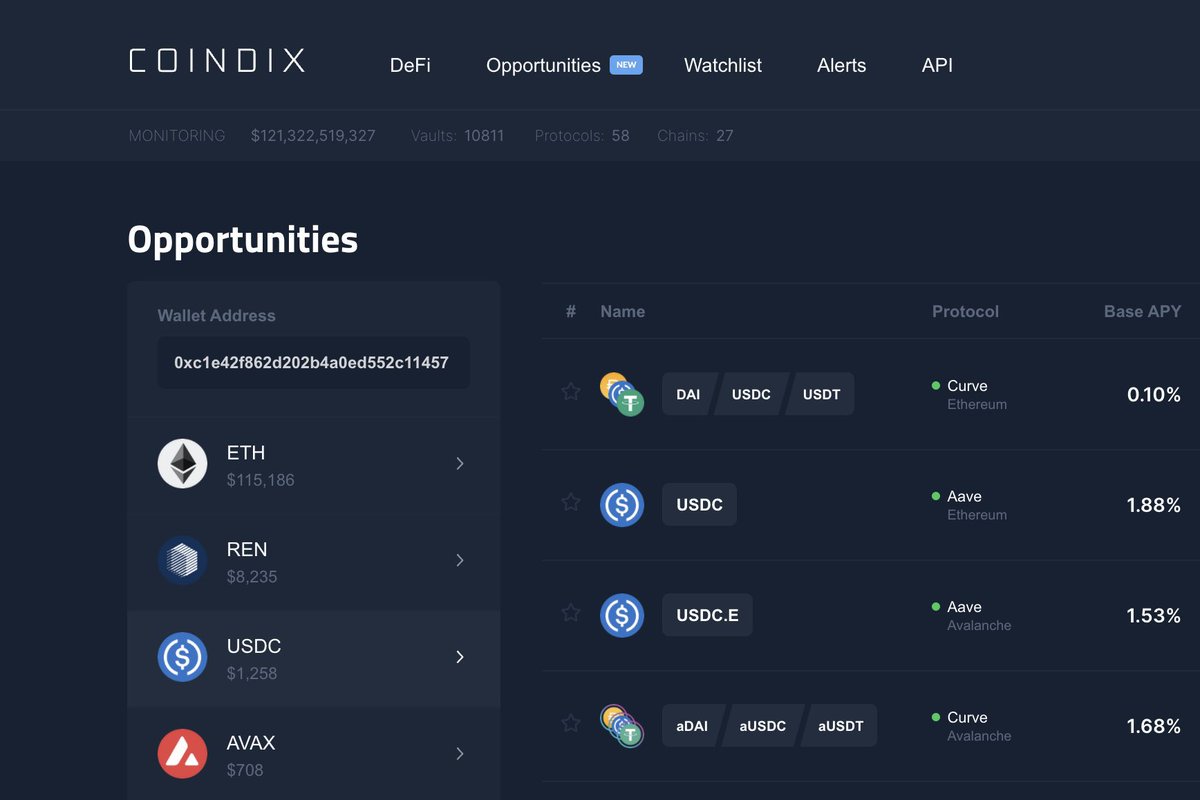Click the USDC token icon in Aave Ethereum row
The width and height of the screenshot is (1200, 800).
(622, 505)
